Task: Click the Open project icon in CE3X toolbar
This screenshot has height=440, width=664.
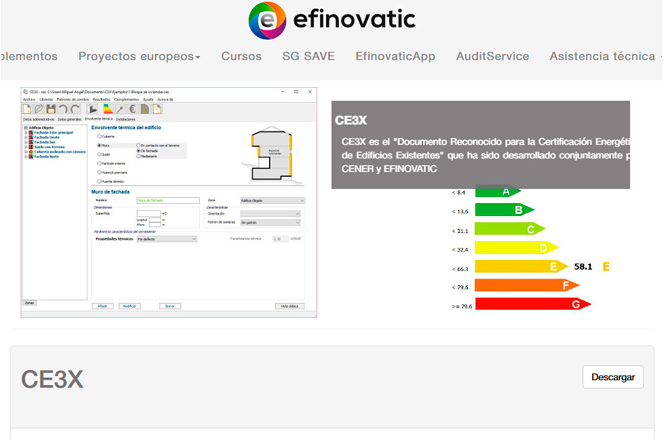Action: click(39, 109)
